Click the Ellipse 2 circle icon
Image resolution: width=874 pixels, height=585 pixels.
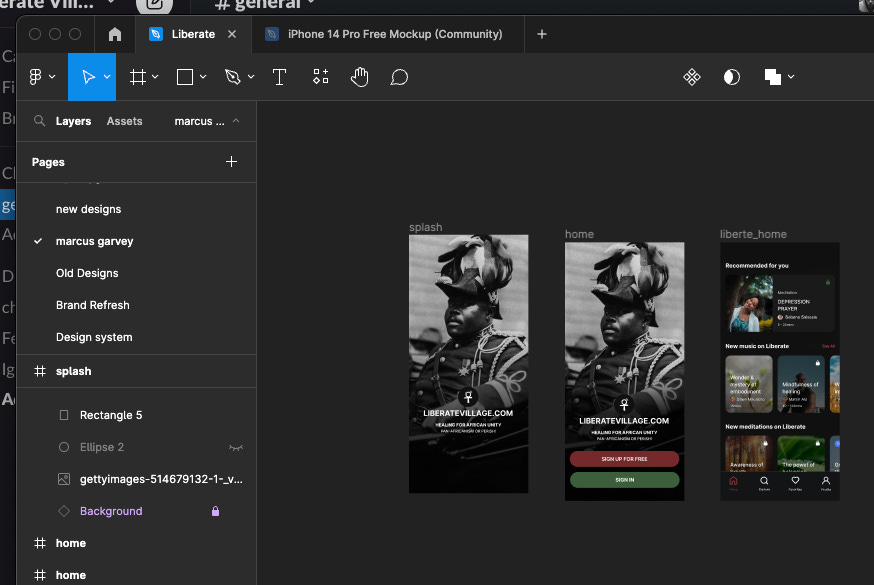click(x=64, y=447)
